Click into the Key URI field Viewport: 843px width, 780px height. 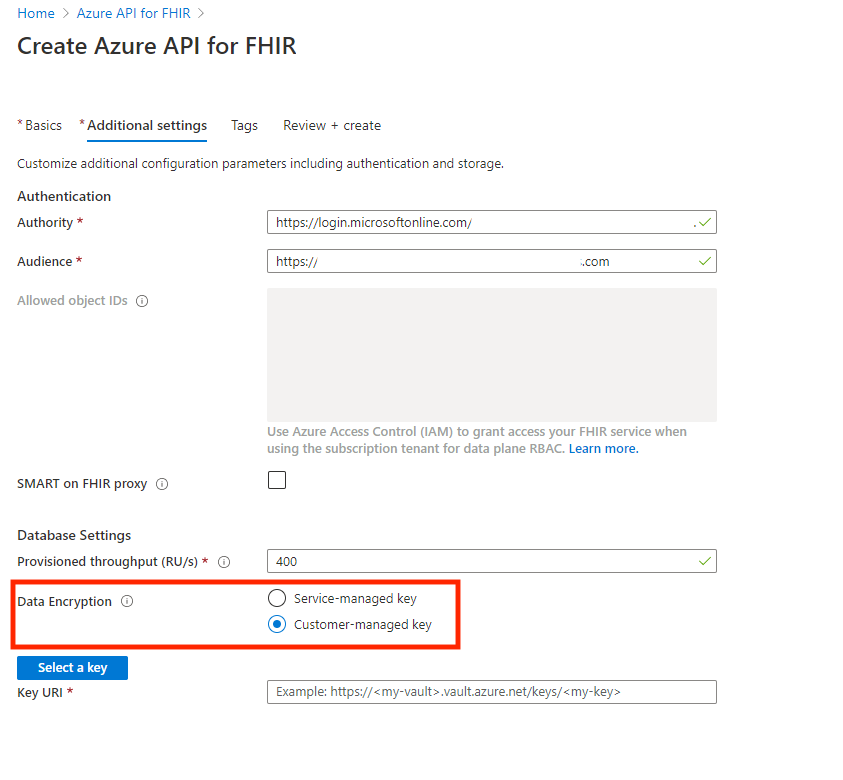491,692
